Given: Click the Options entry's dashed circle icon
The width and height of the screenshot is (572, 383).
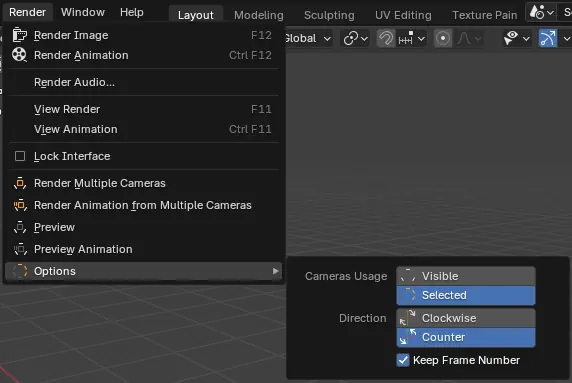Looking at the screenshot, I should point(20,271).
